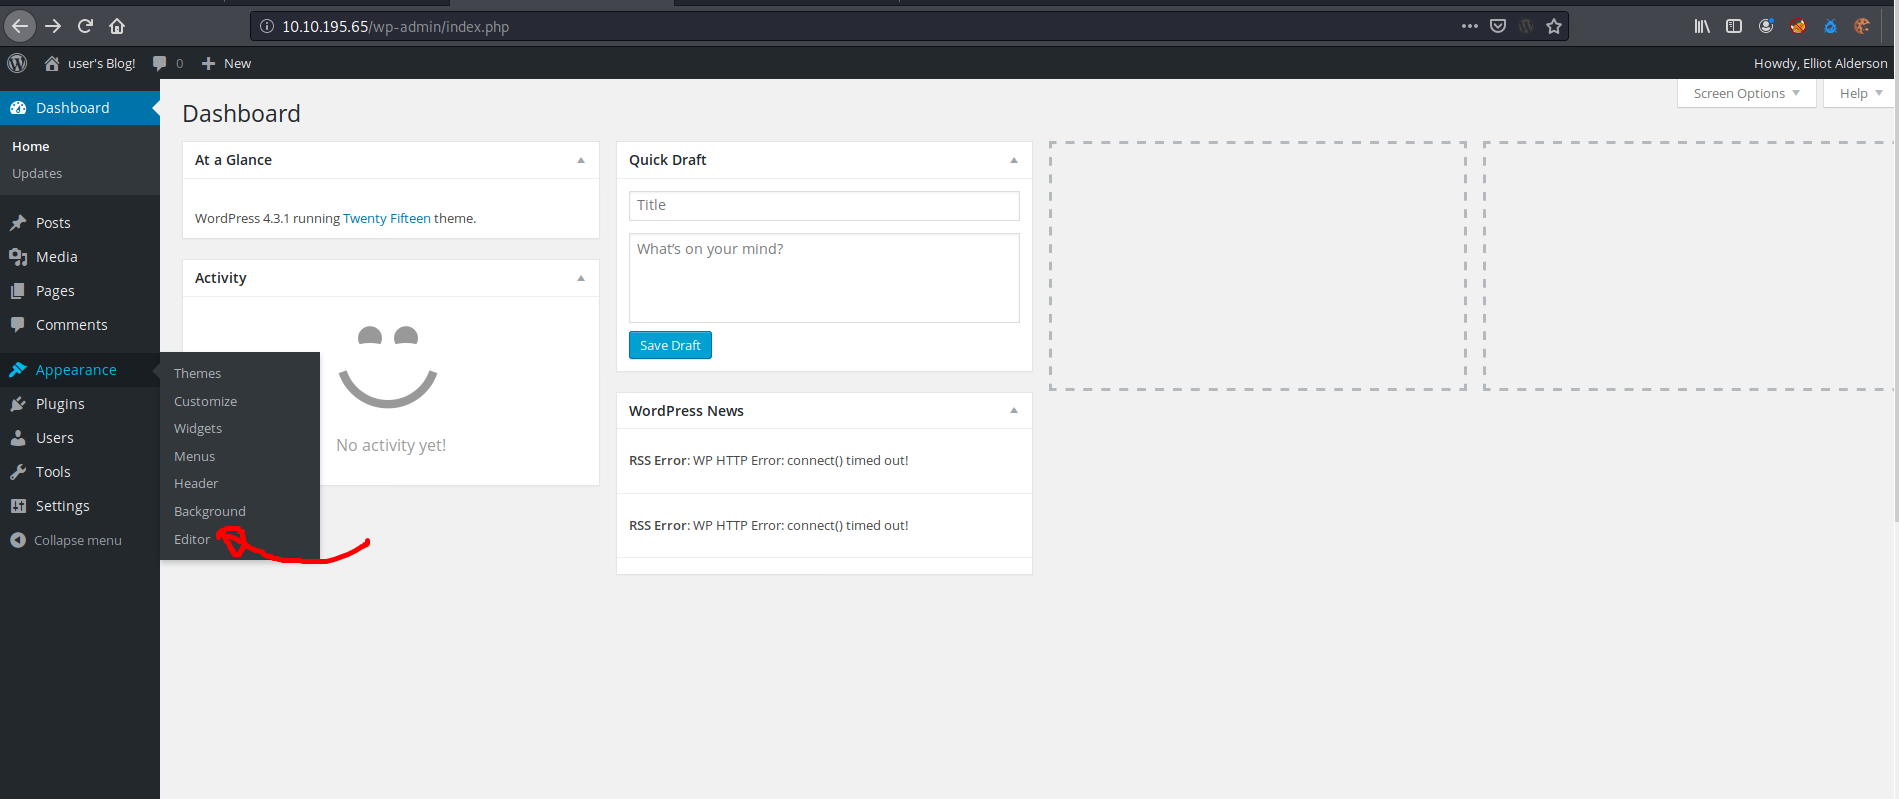Image resolution: width=1899 pixels, height=799 pixels.
Task: Collapse the WordPress News widget
Action: point(1014,411)
